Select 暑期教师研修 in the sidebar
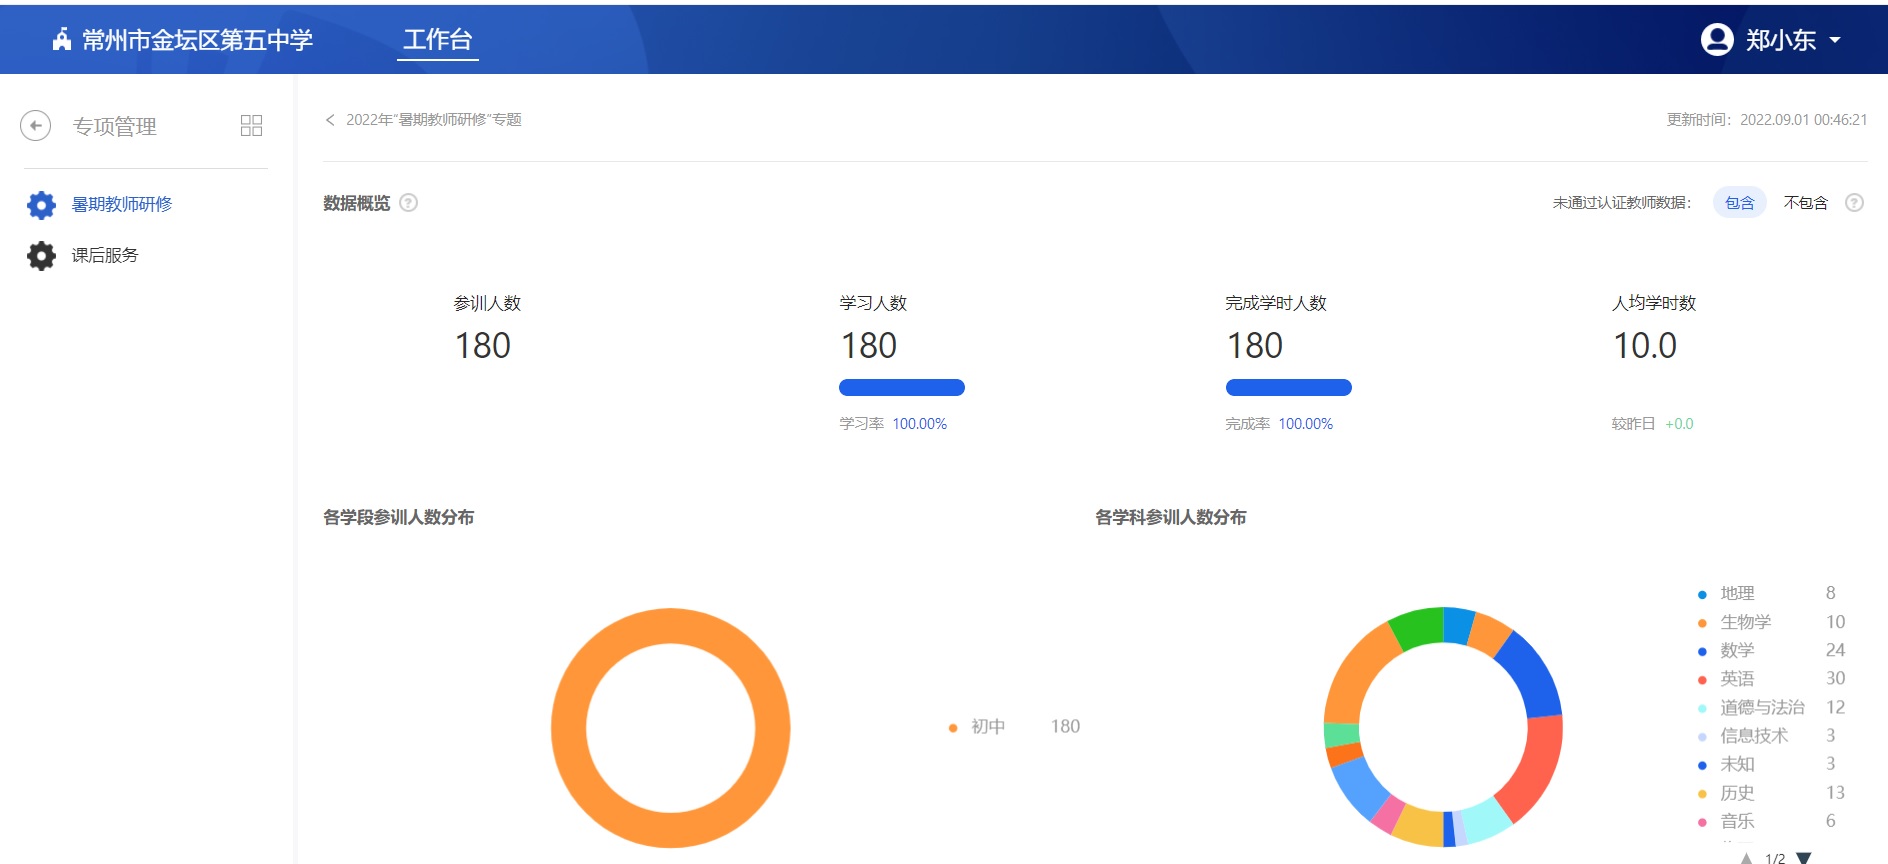The width and height of the screenshot is (1888, 864). point(122,204)
